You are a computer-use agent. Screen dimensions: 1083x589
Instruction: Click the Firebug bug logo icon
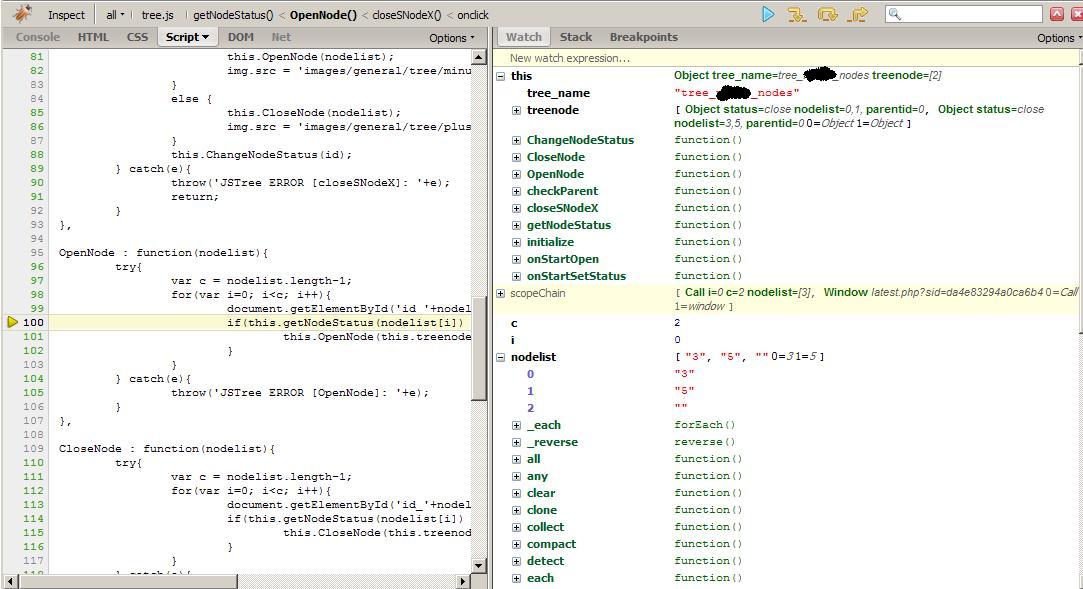click(21, 14)
